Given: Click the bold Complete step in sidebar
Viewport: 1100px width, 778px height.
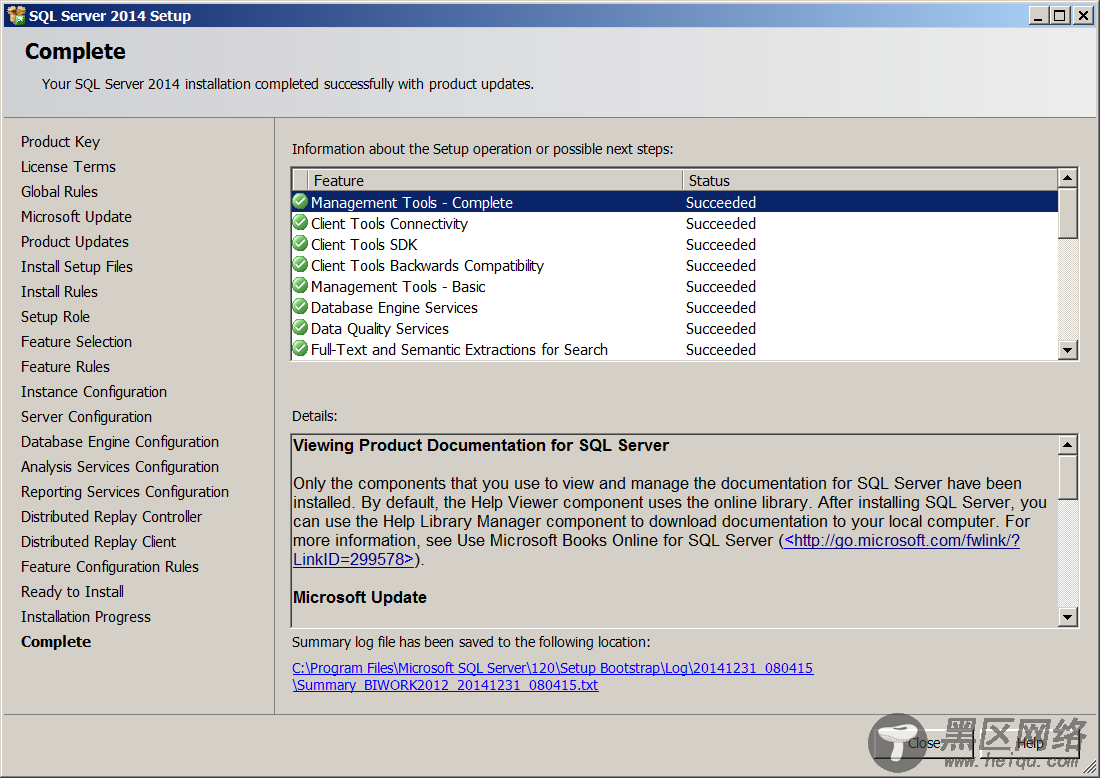Looking at the screenshot, I should click(x=56, y=642).
